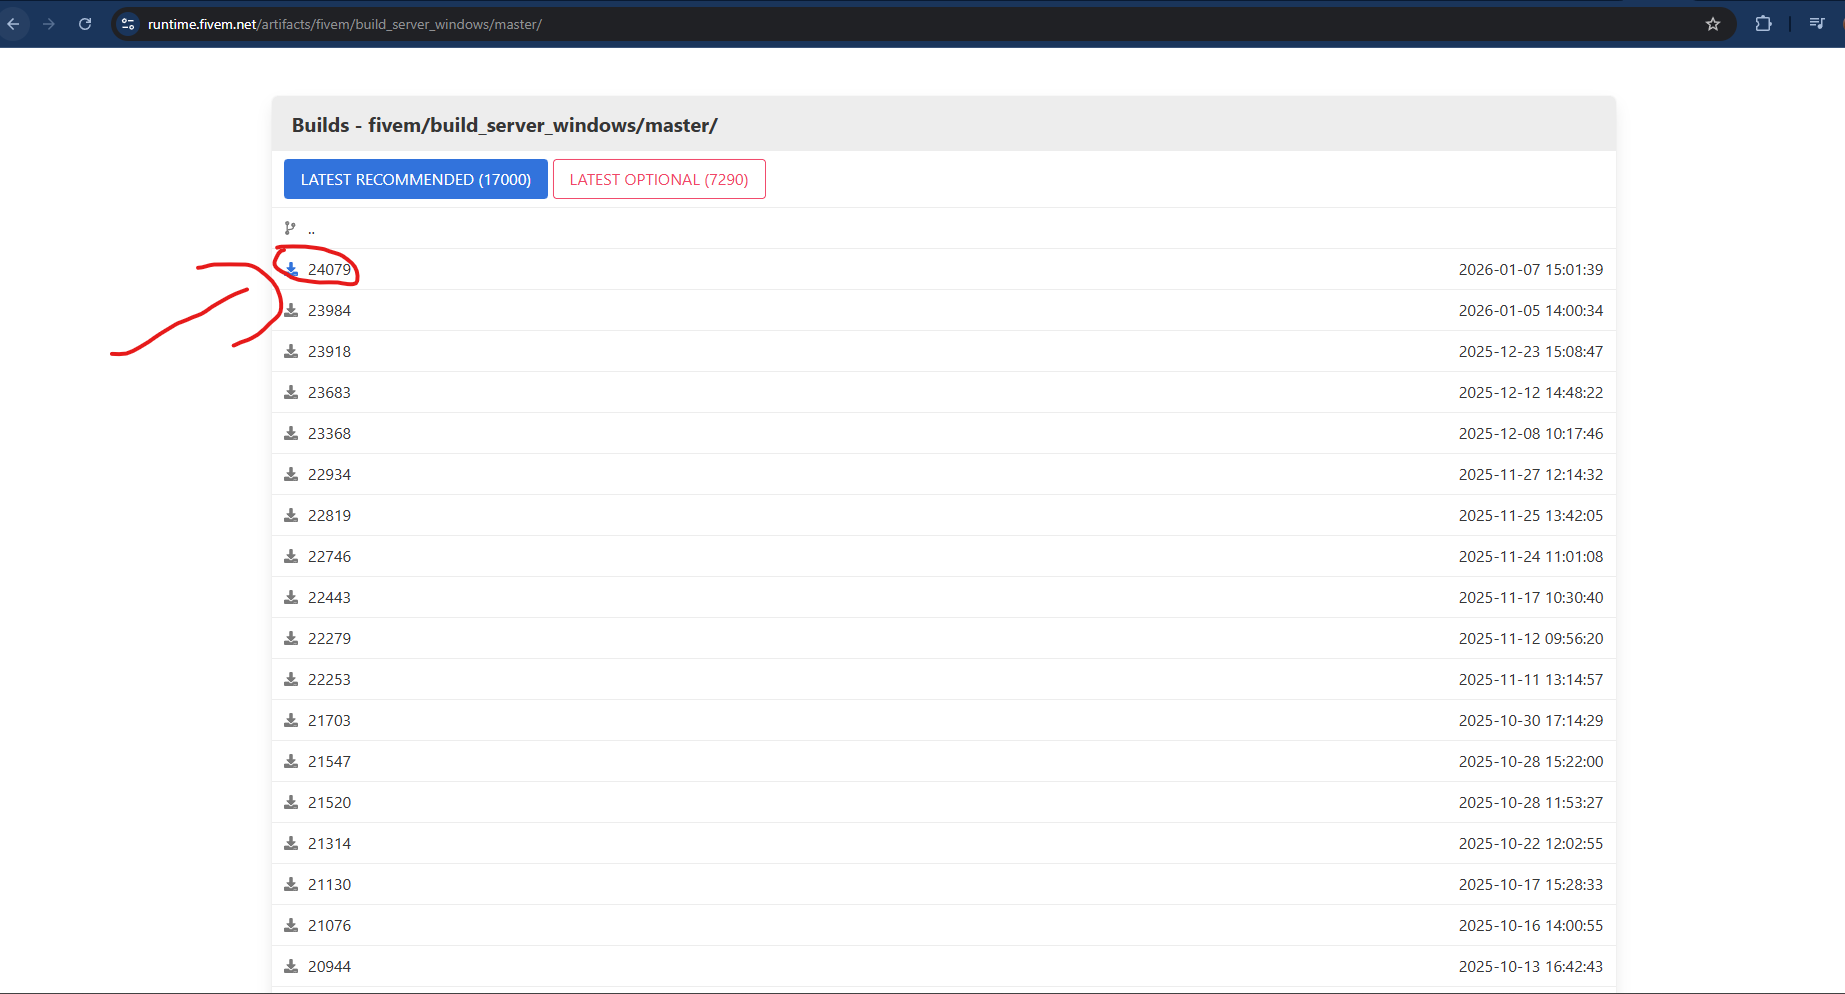Viewport: 1845px width, 994px height.
Task: Click download icon beside build 22934
Action: (x=291, y=474)
